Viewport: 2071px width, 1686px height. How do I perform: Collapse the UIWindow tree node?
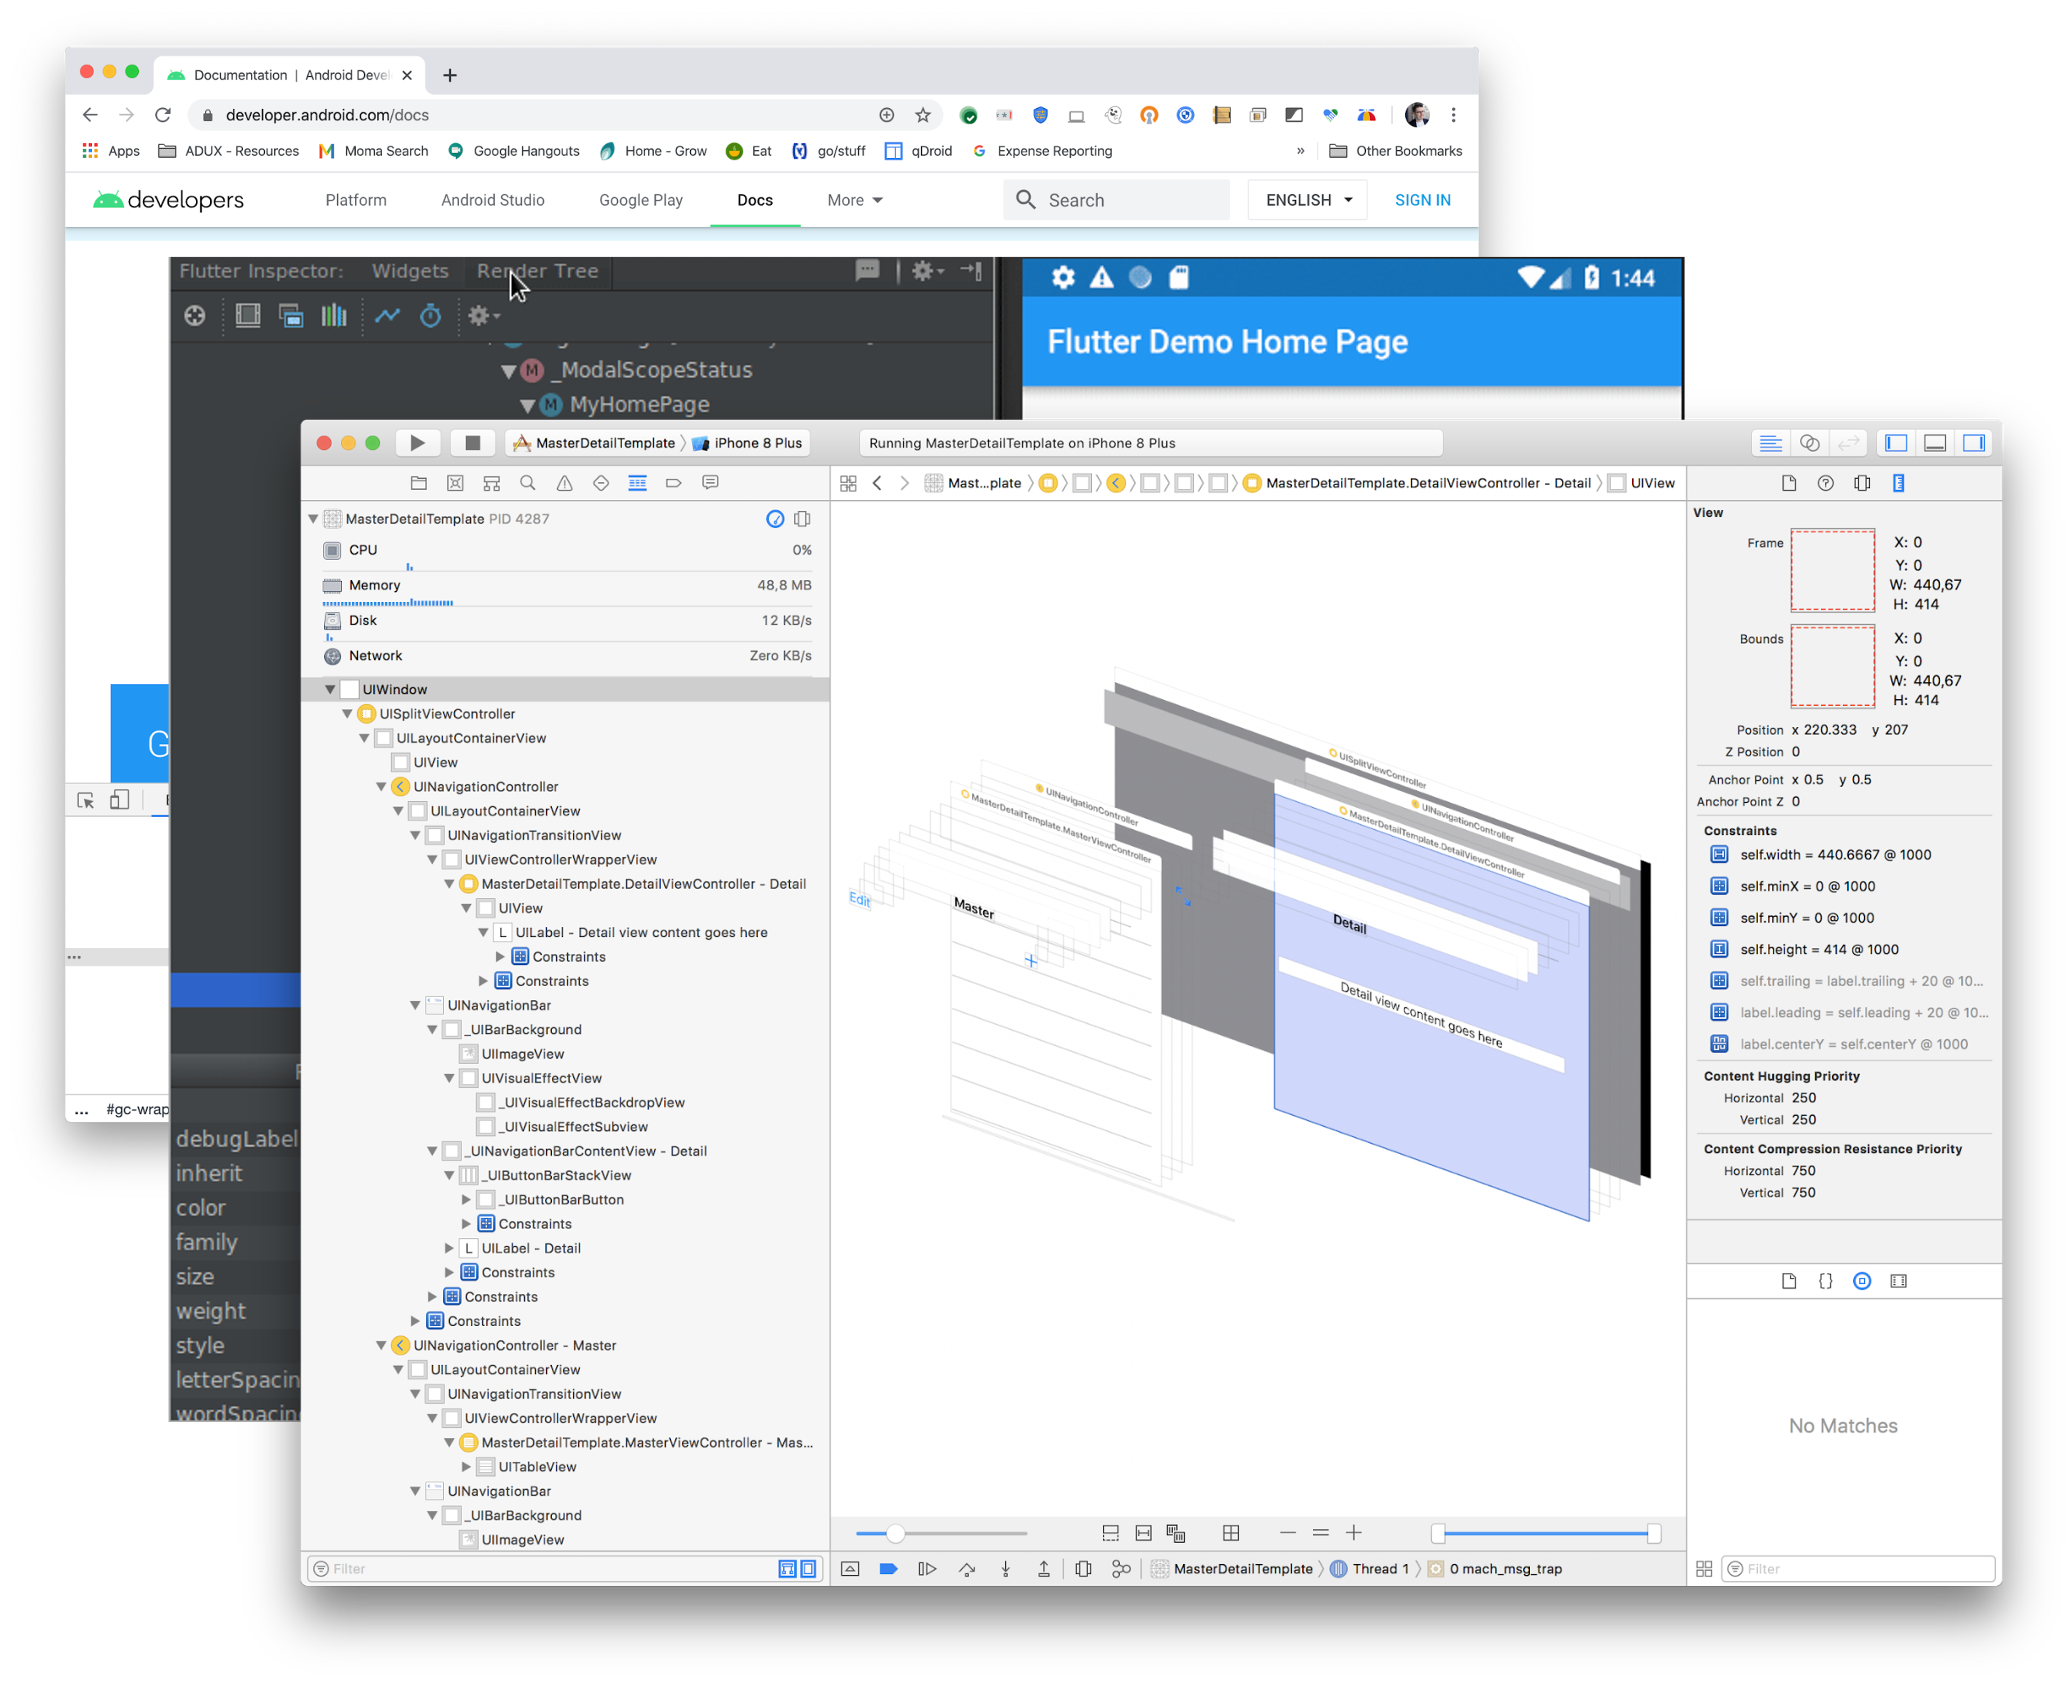coord(330,690)
